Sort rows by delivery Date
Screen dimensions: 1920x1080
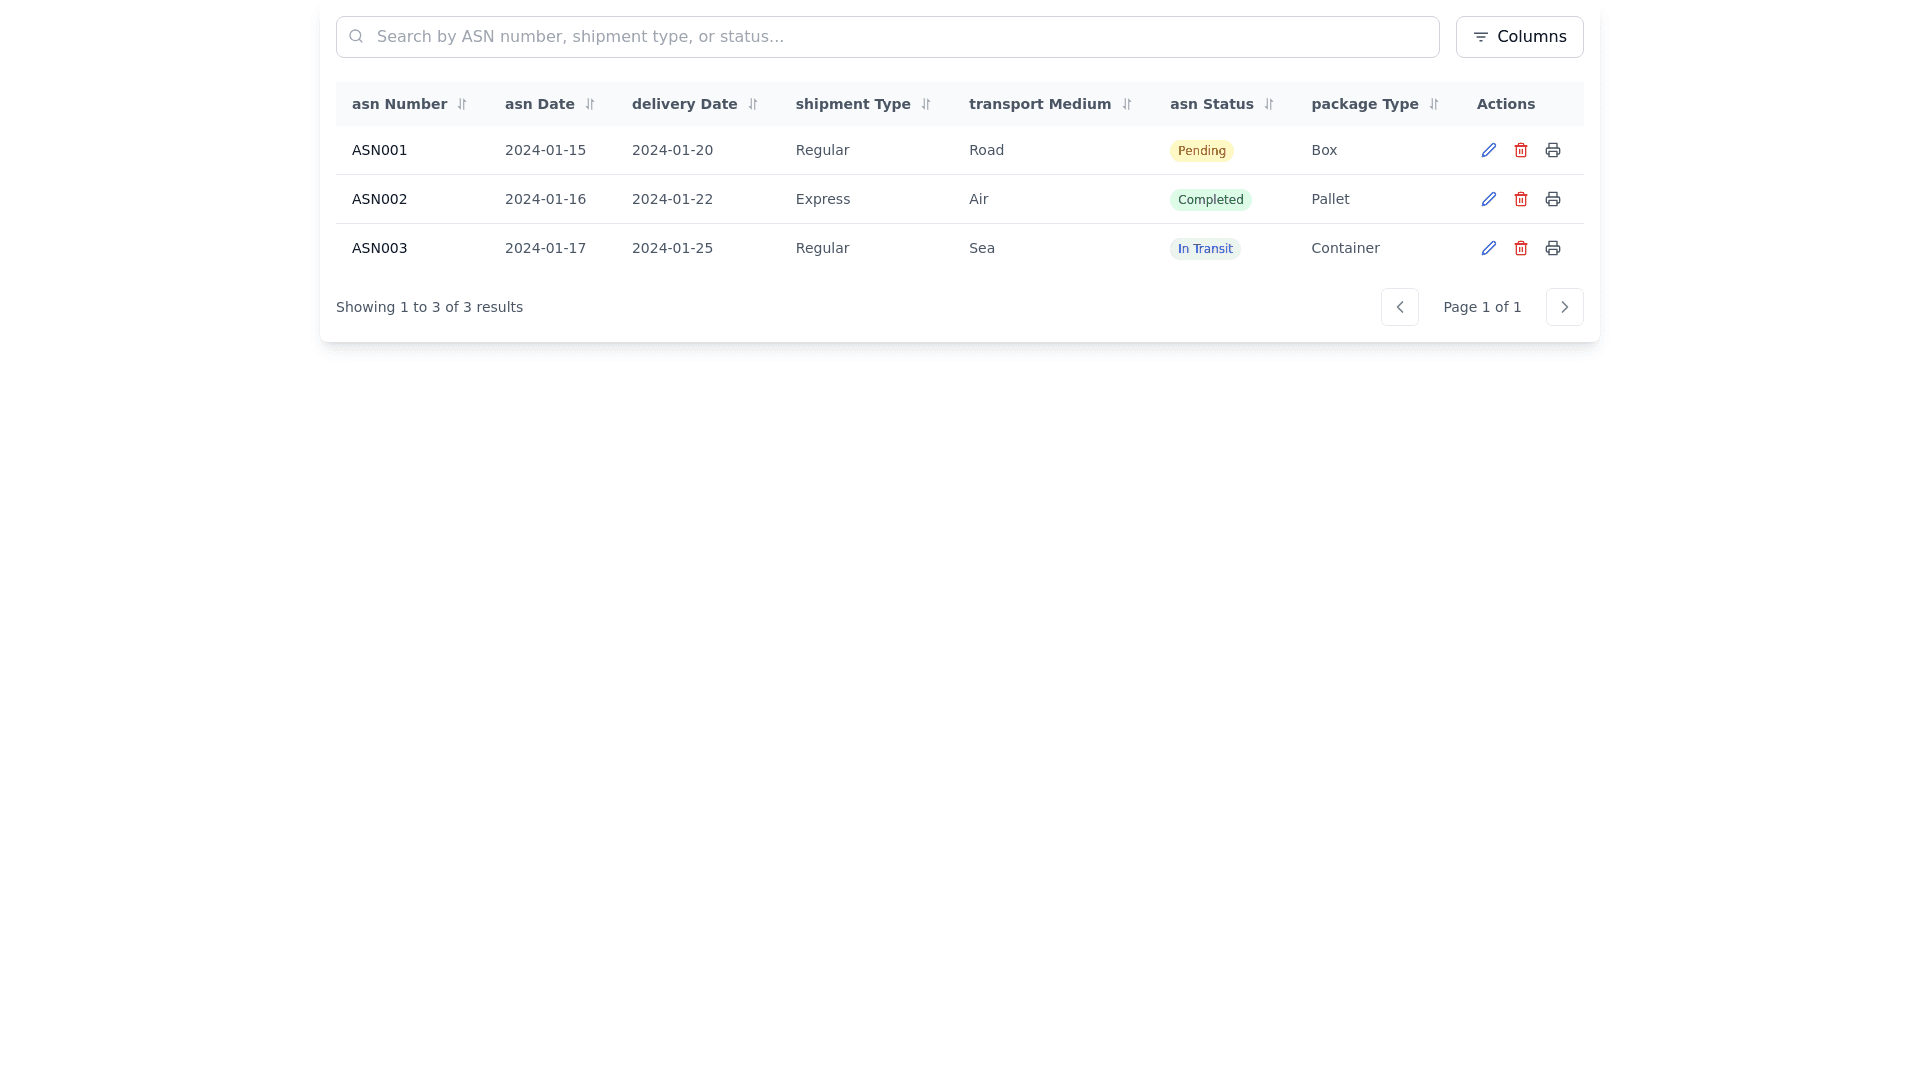point(752,104)
